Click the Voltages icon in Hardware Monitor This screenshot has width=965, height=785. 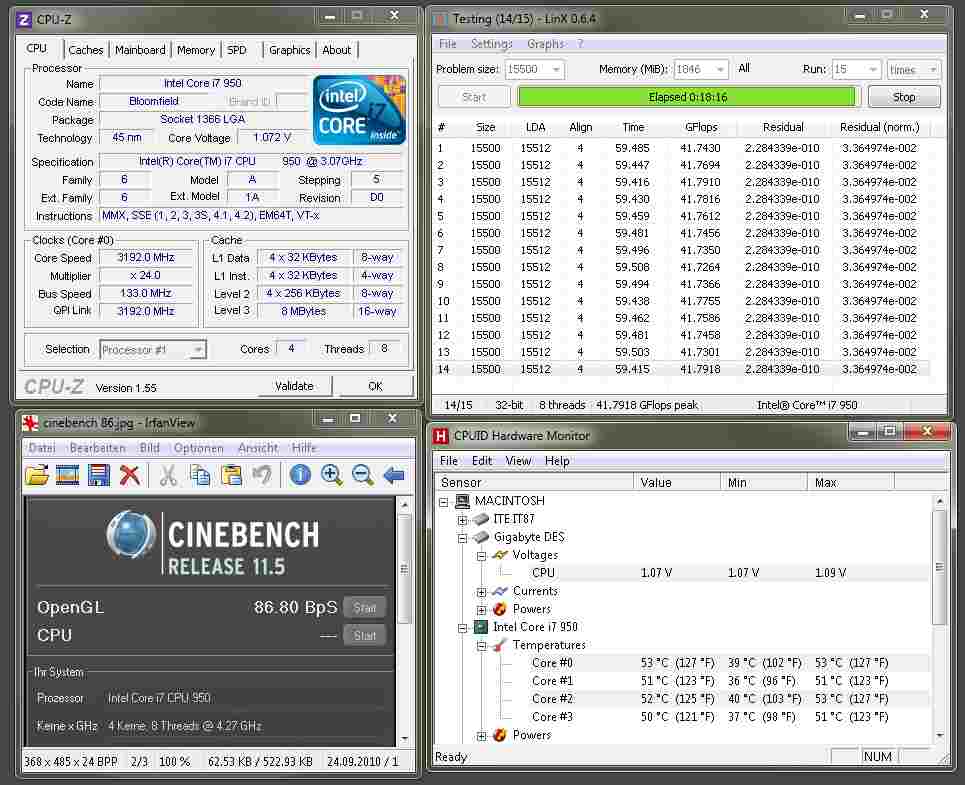click(500, 555)
